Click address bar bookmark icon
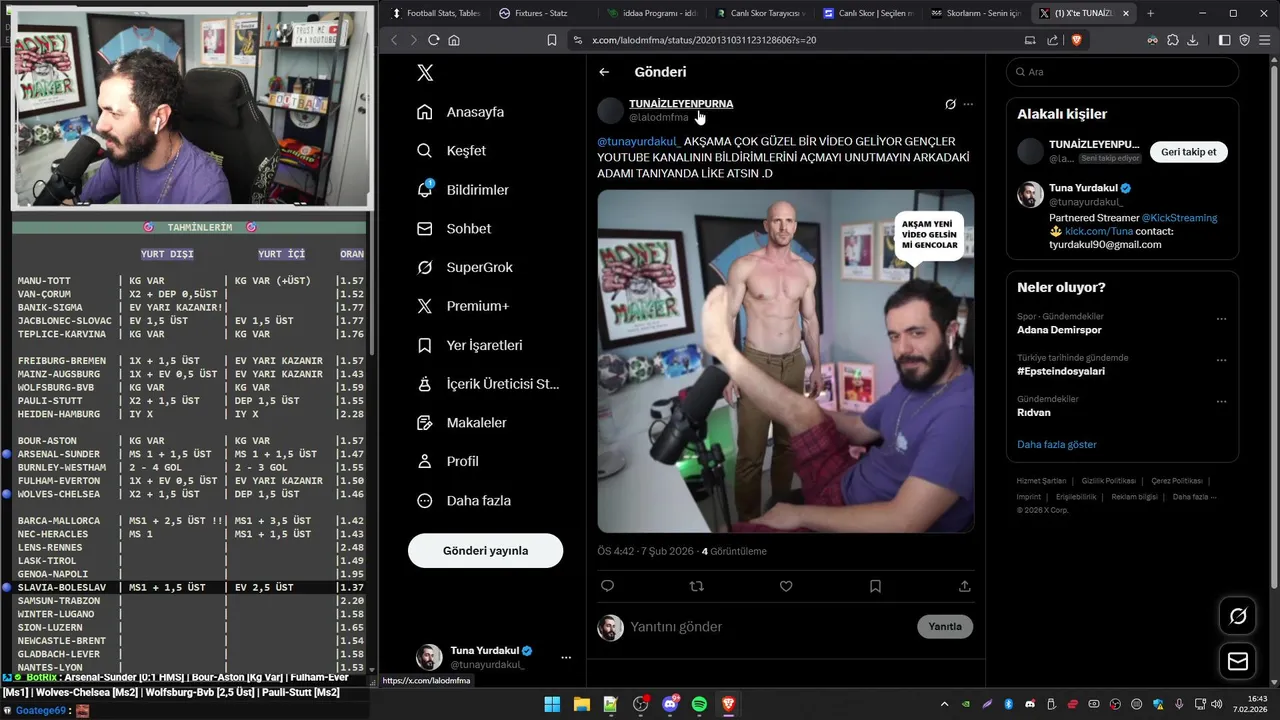The image size is (1280, 720). [551, 40]
